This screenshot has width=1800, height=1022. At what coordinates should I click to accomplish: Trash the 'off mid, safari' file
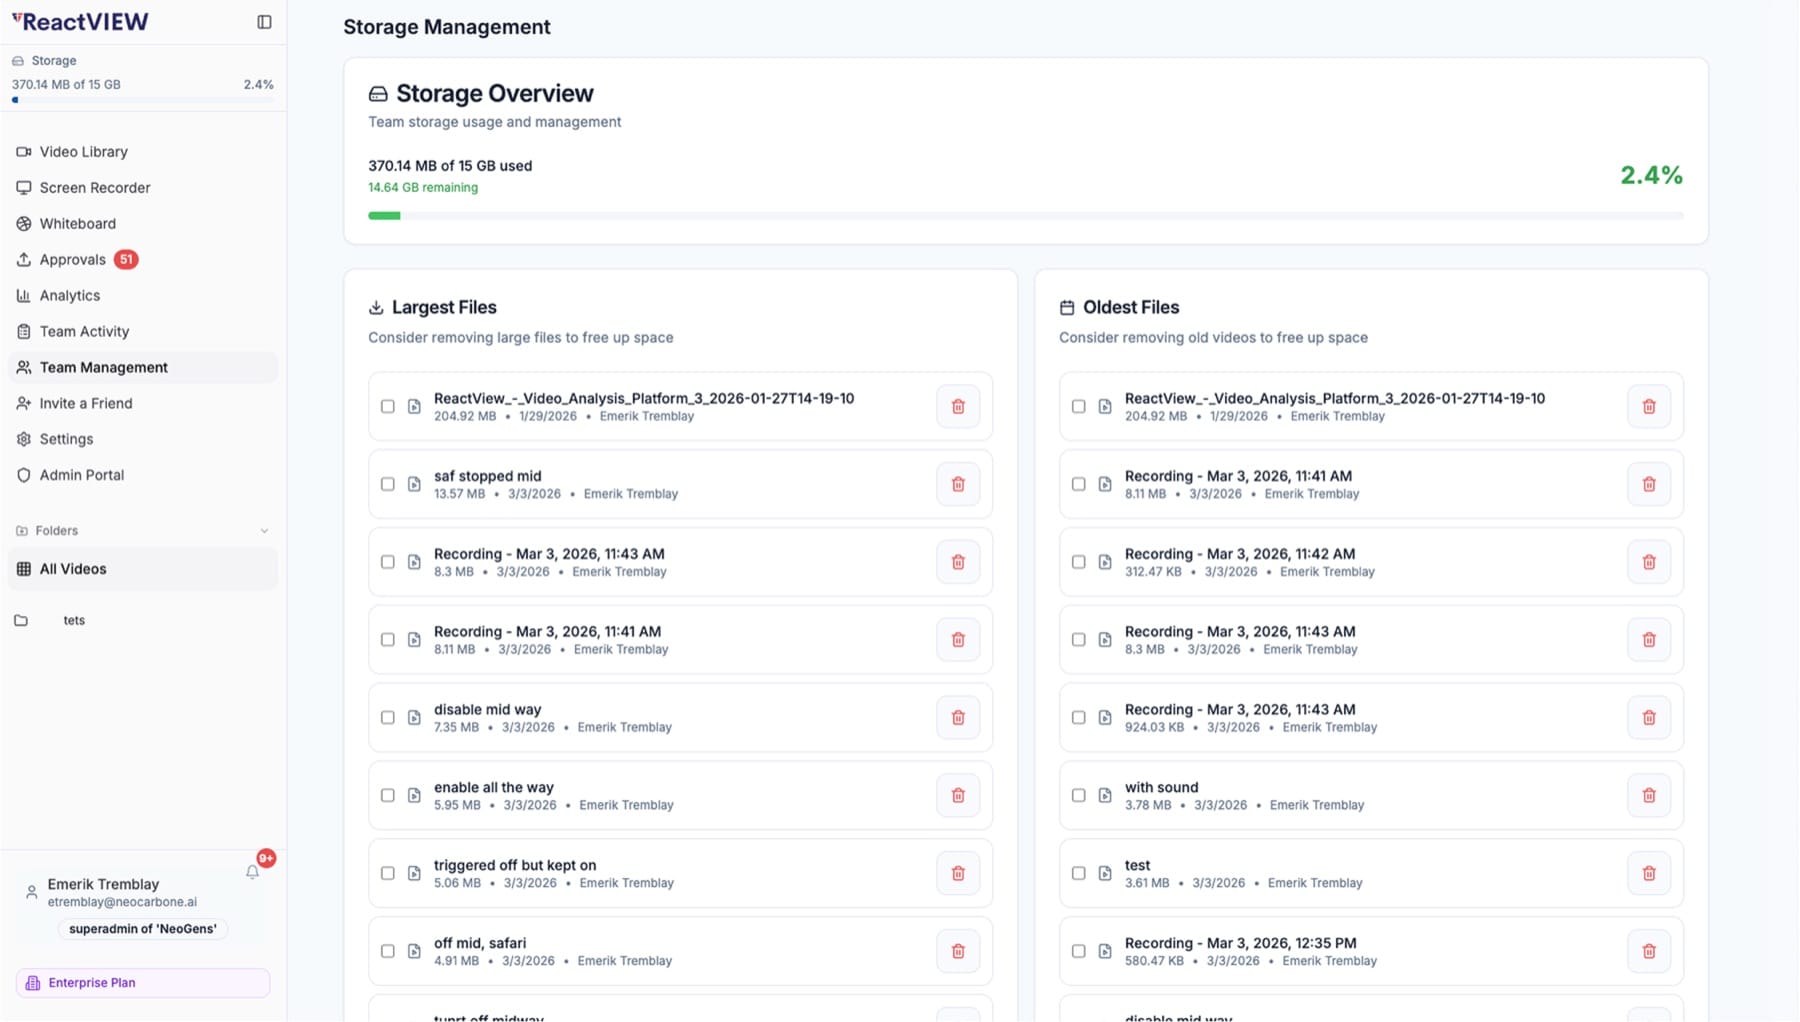coord(958,952)
